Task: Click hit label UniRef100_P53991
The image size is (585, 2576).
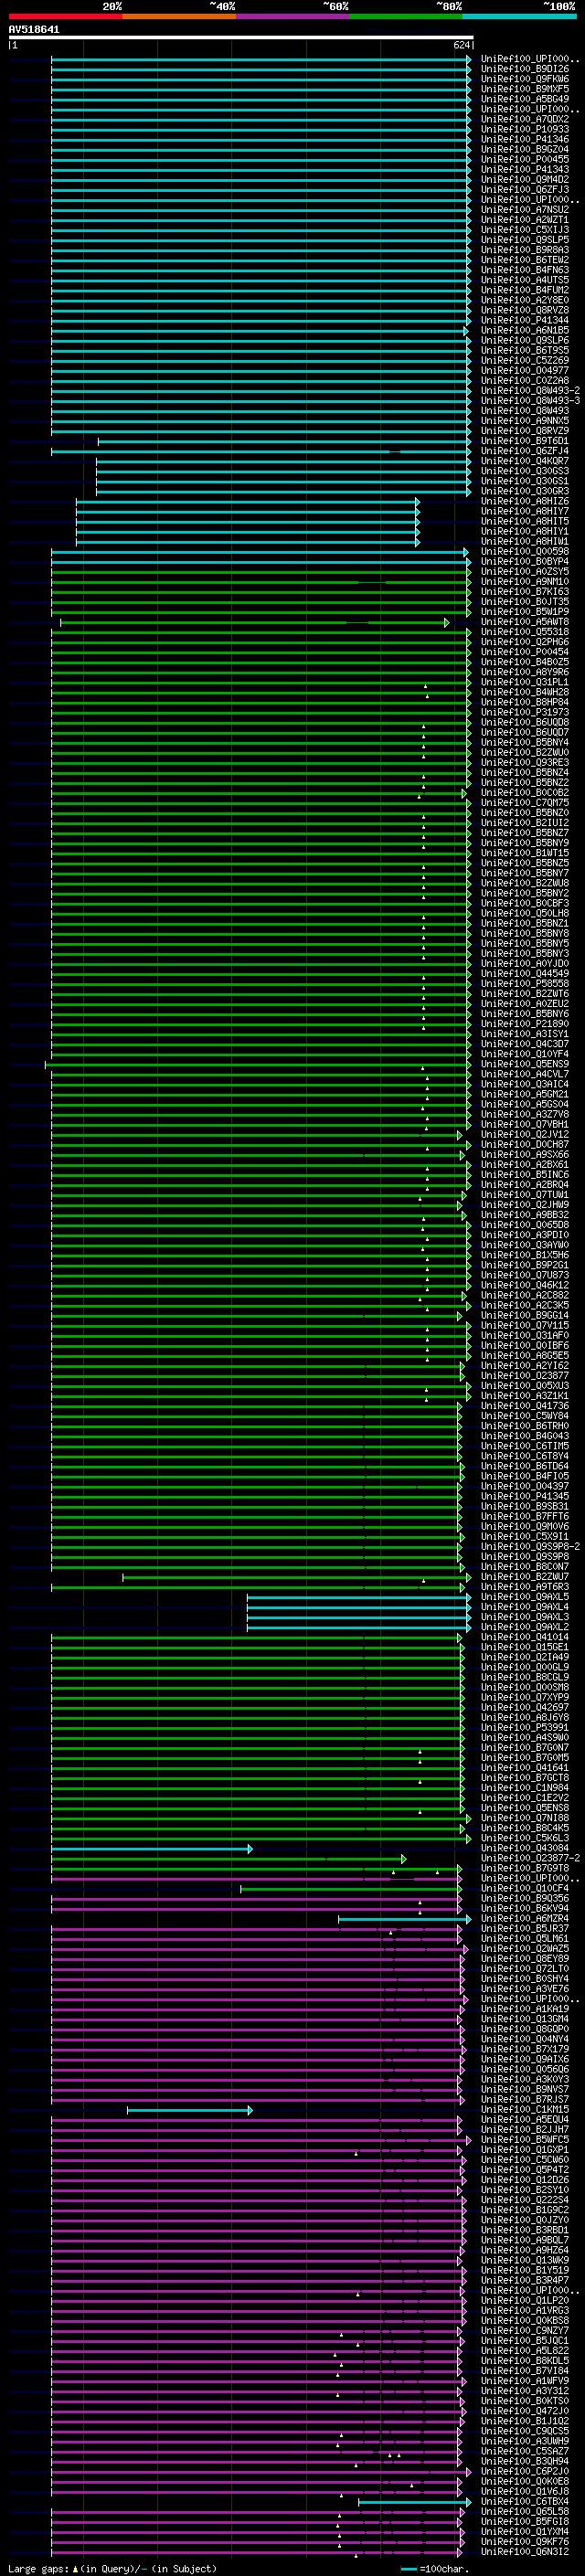Action: tap(525, 1727)
